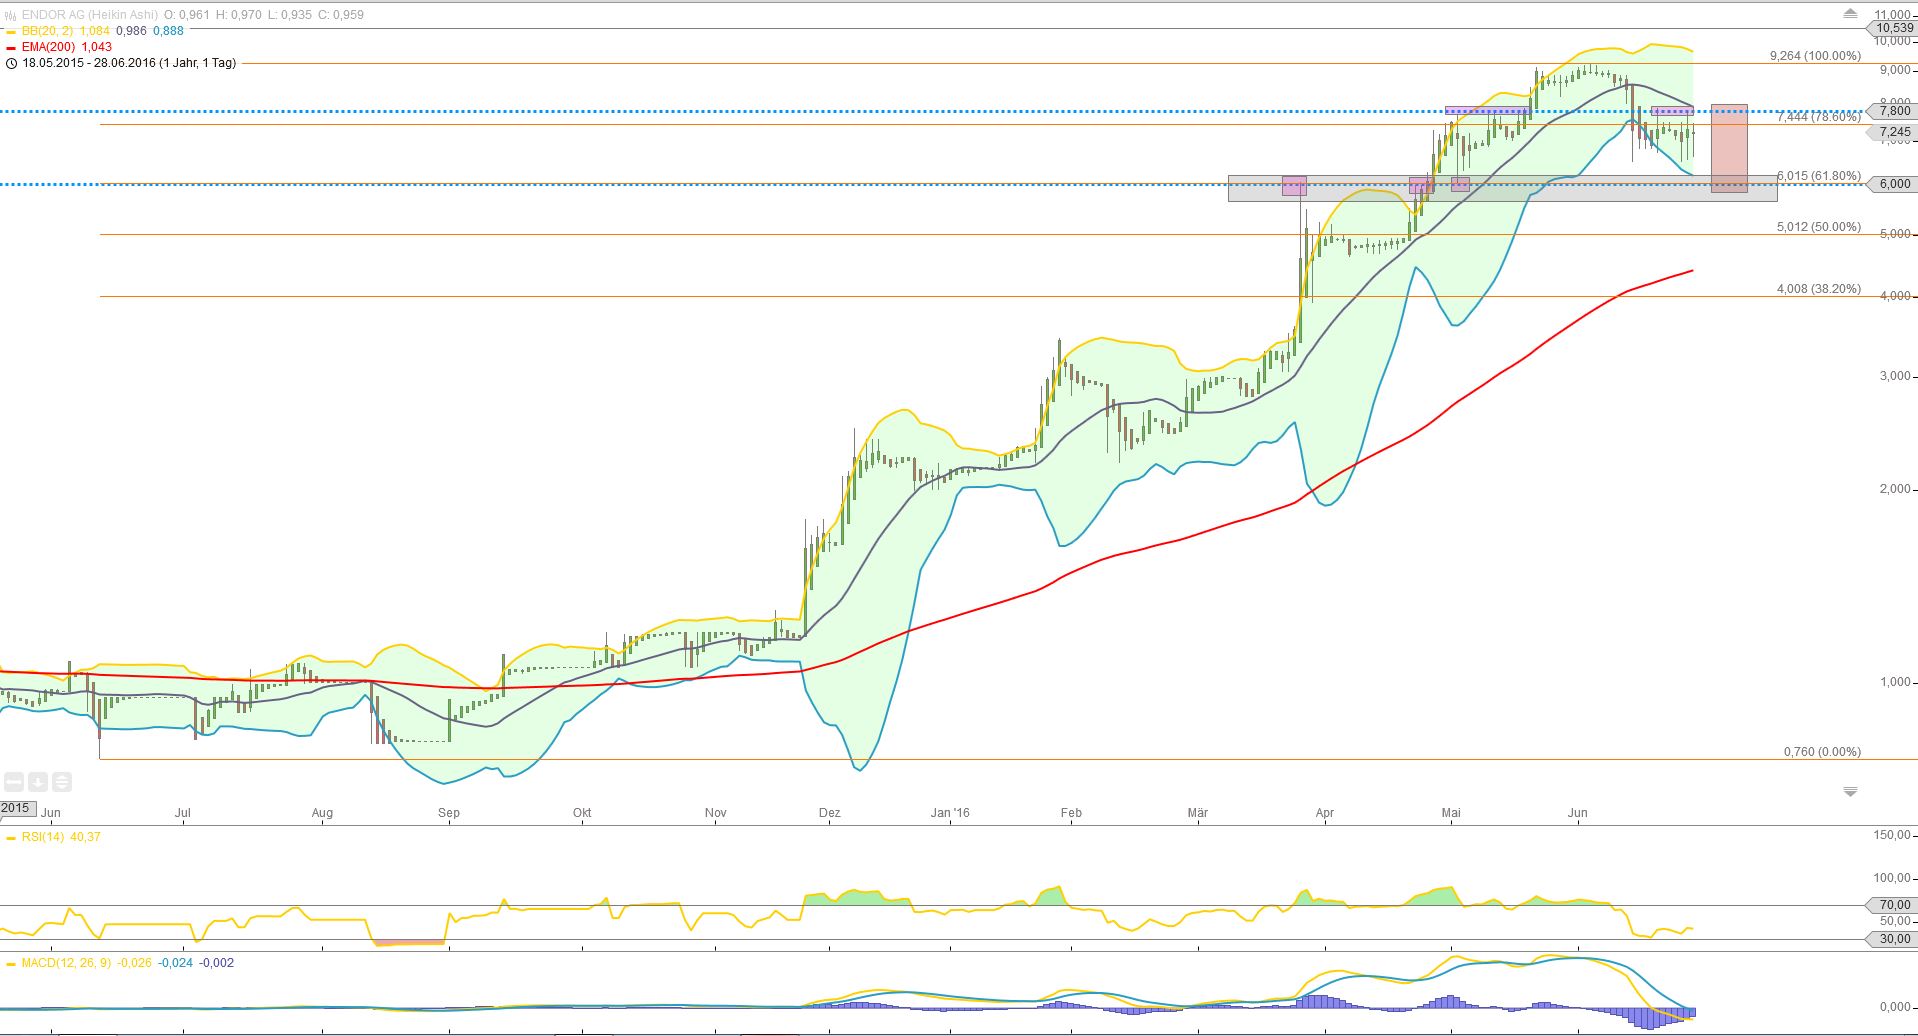Click the Fibonacci label 6,015 (61.80%)

1819,176
